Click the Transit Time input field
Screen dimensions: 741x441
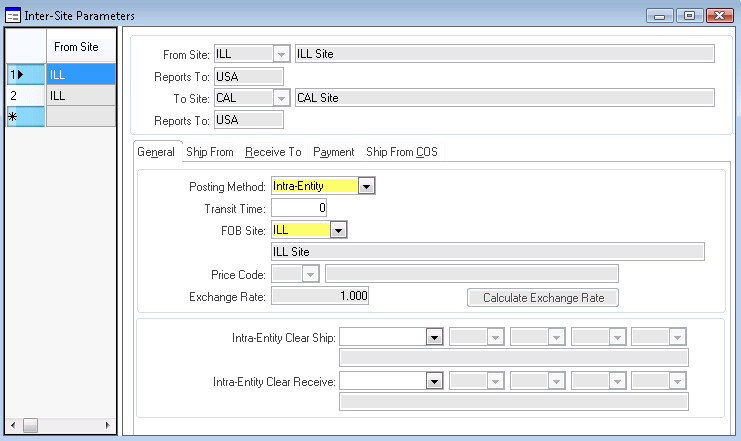pos(299,208)
